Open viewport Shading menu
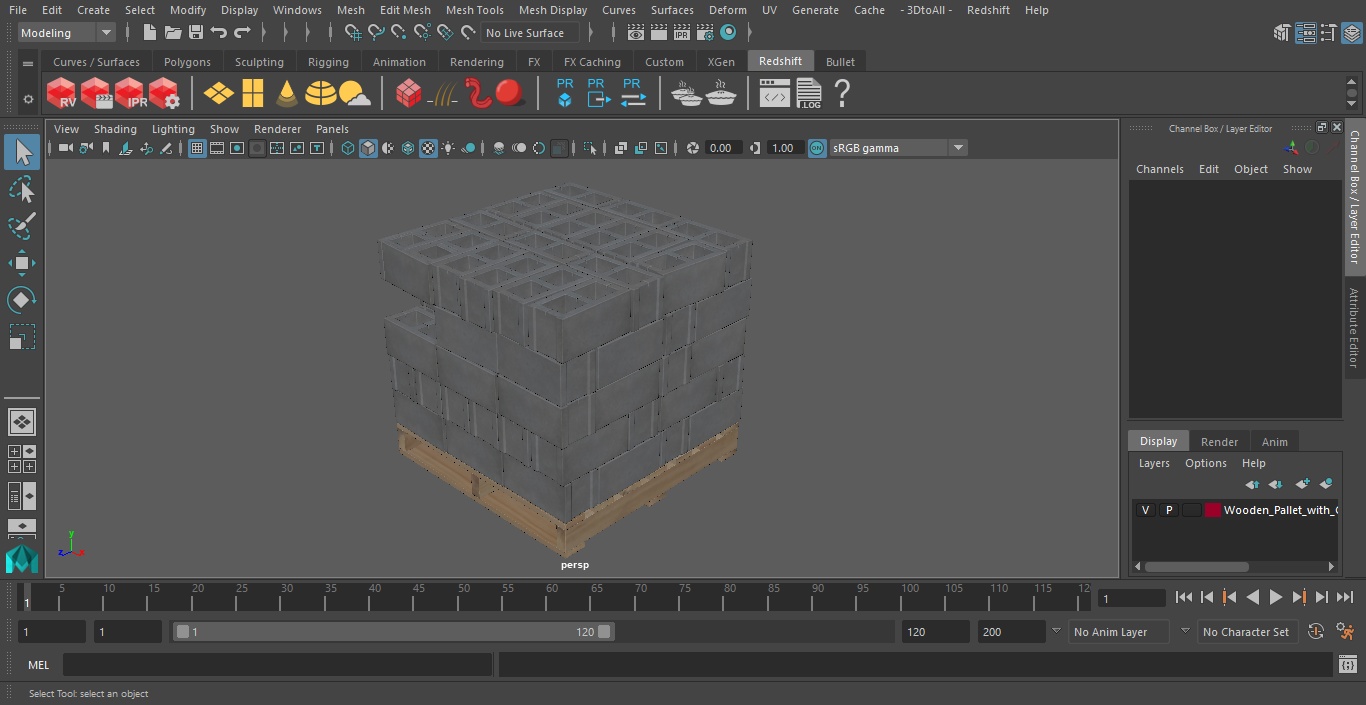 pyautogui.click(x=115, y=129)
